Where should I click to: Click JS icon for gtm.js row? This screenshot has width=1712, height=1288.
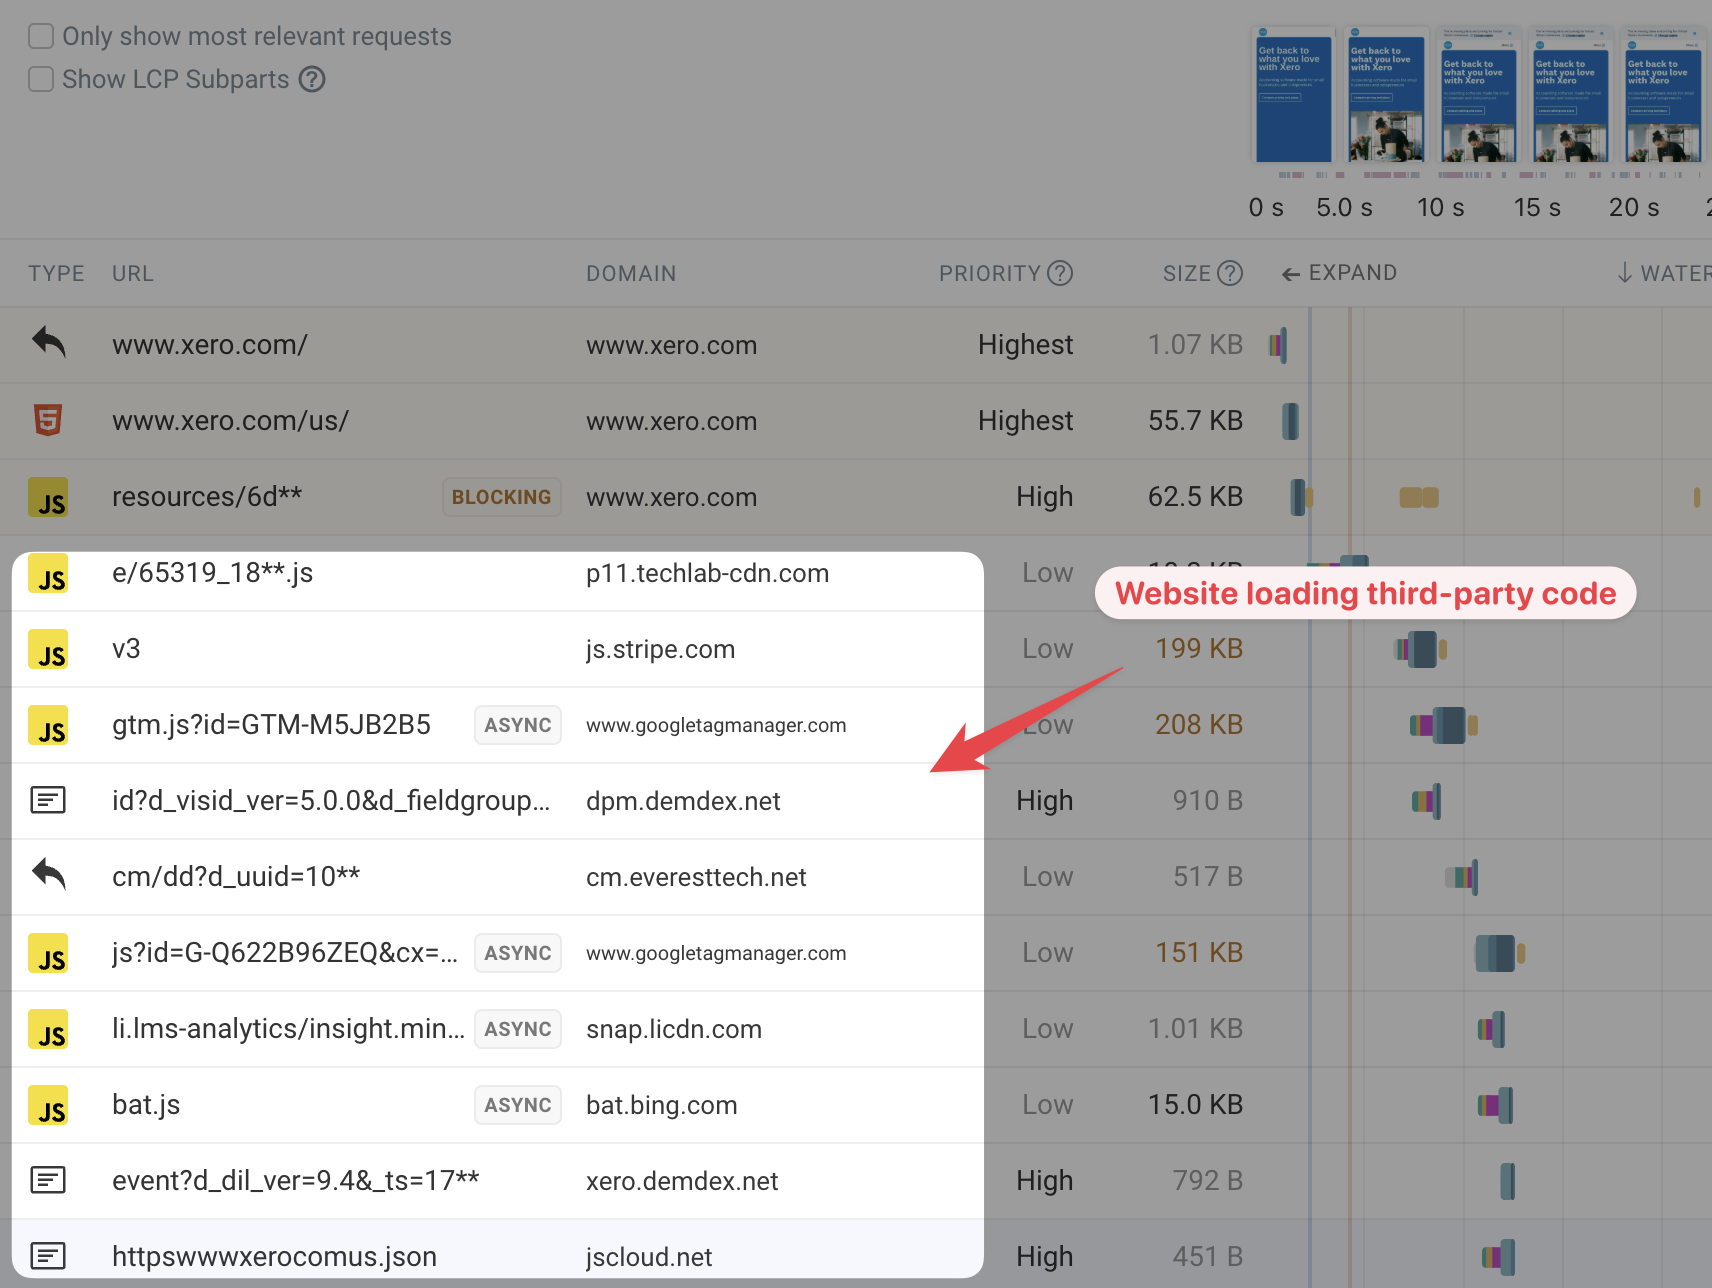48,725
